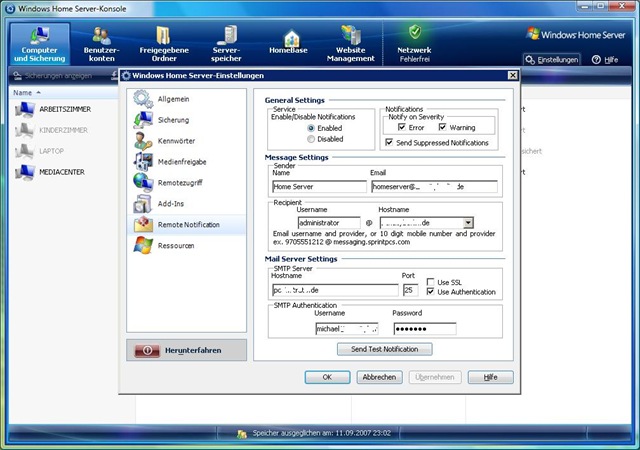Viewport: 640px width, 450px height.
Task: Click the Add-Ins icon
Action: [143, 204]
